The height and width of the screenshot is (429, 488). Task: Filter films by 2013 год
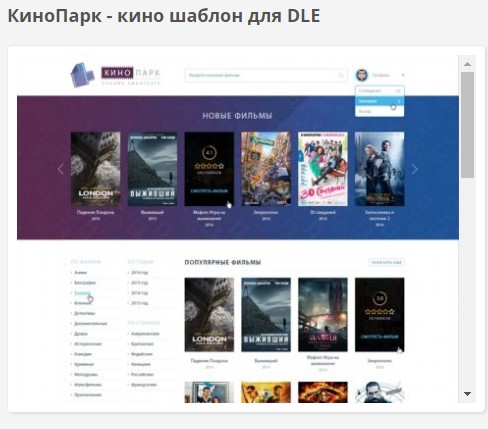[x=140, y=303]
